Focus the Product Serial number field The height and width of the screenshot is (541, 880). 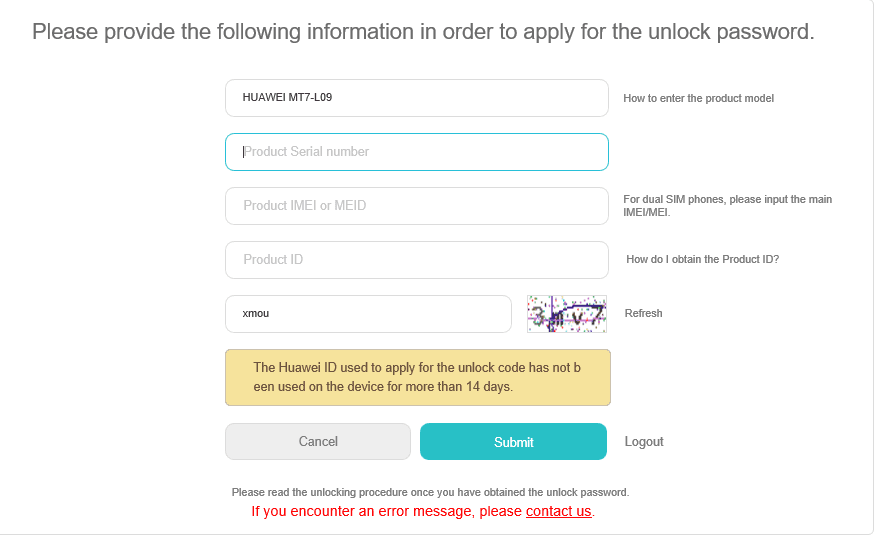417,152
